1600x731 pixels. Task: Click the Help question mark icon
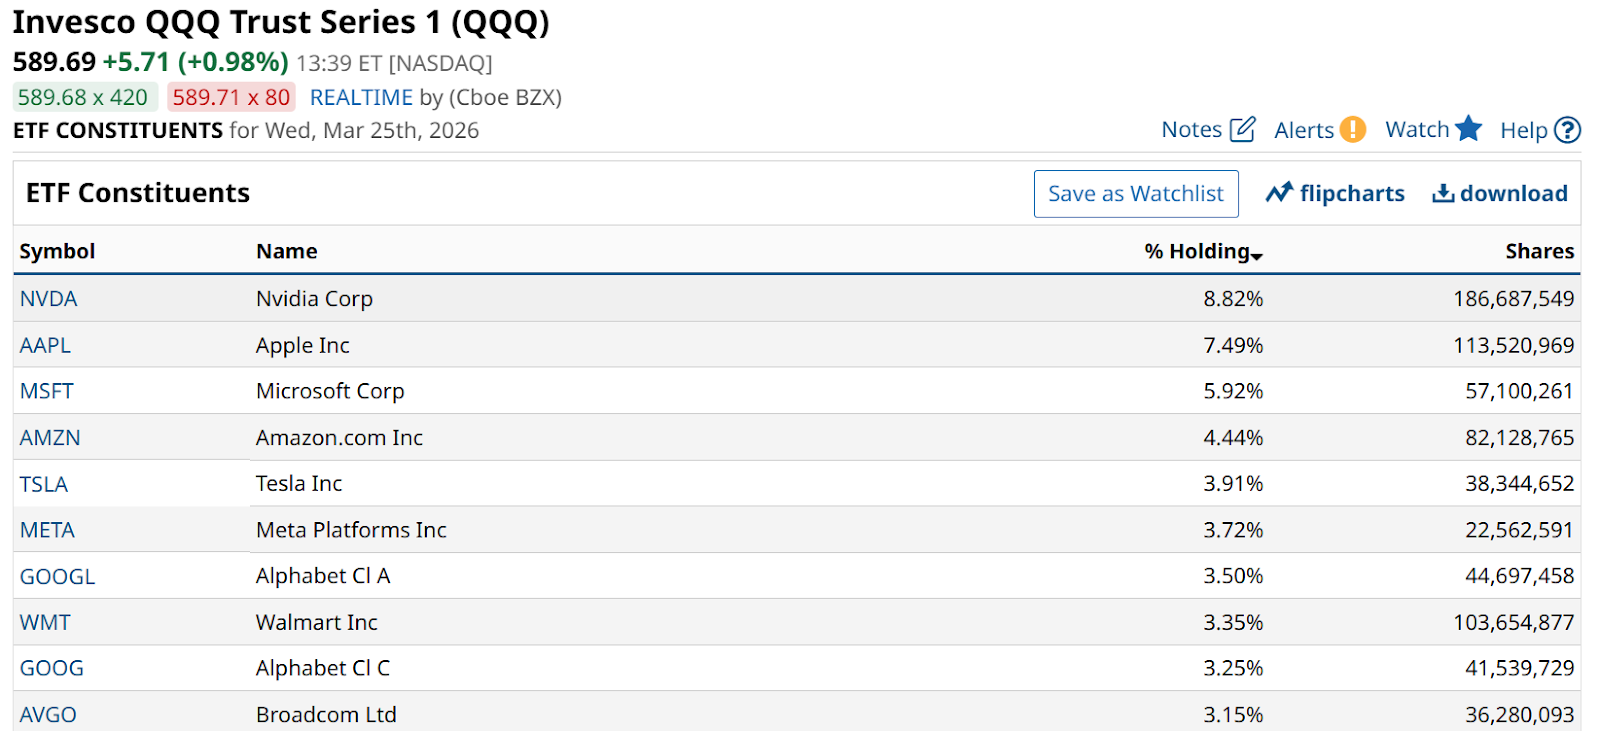[1568, 130]
